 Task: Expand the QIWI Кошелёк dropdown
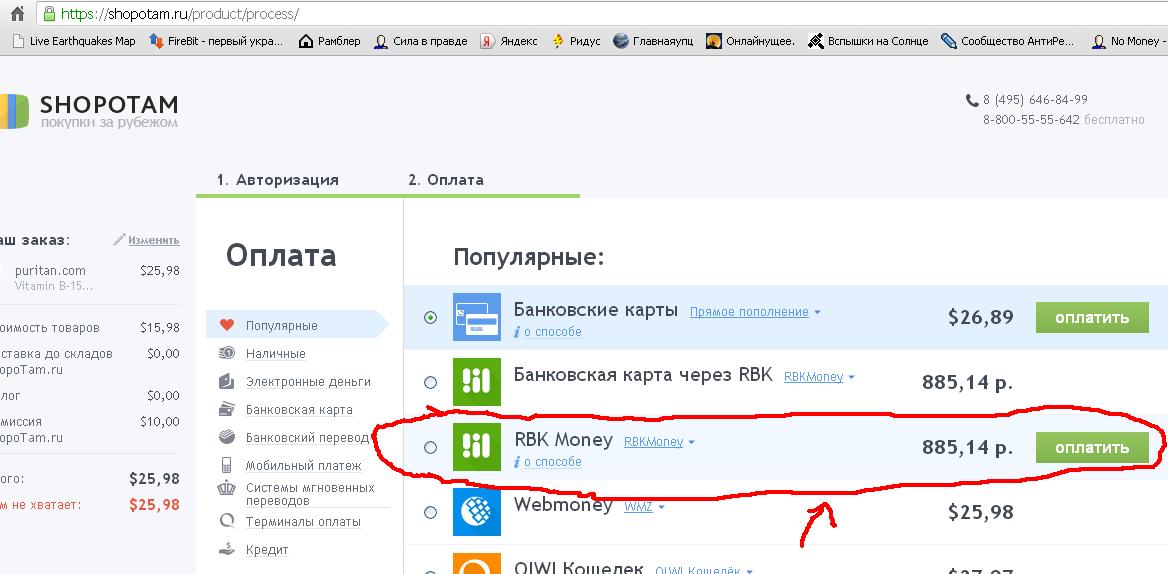pyautogui.click(x=704, y=571)
